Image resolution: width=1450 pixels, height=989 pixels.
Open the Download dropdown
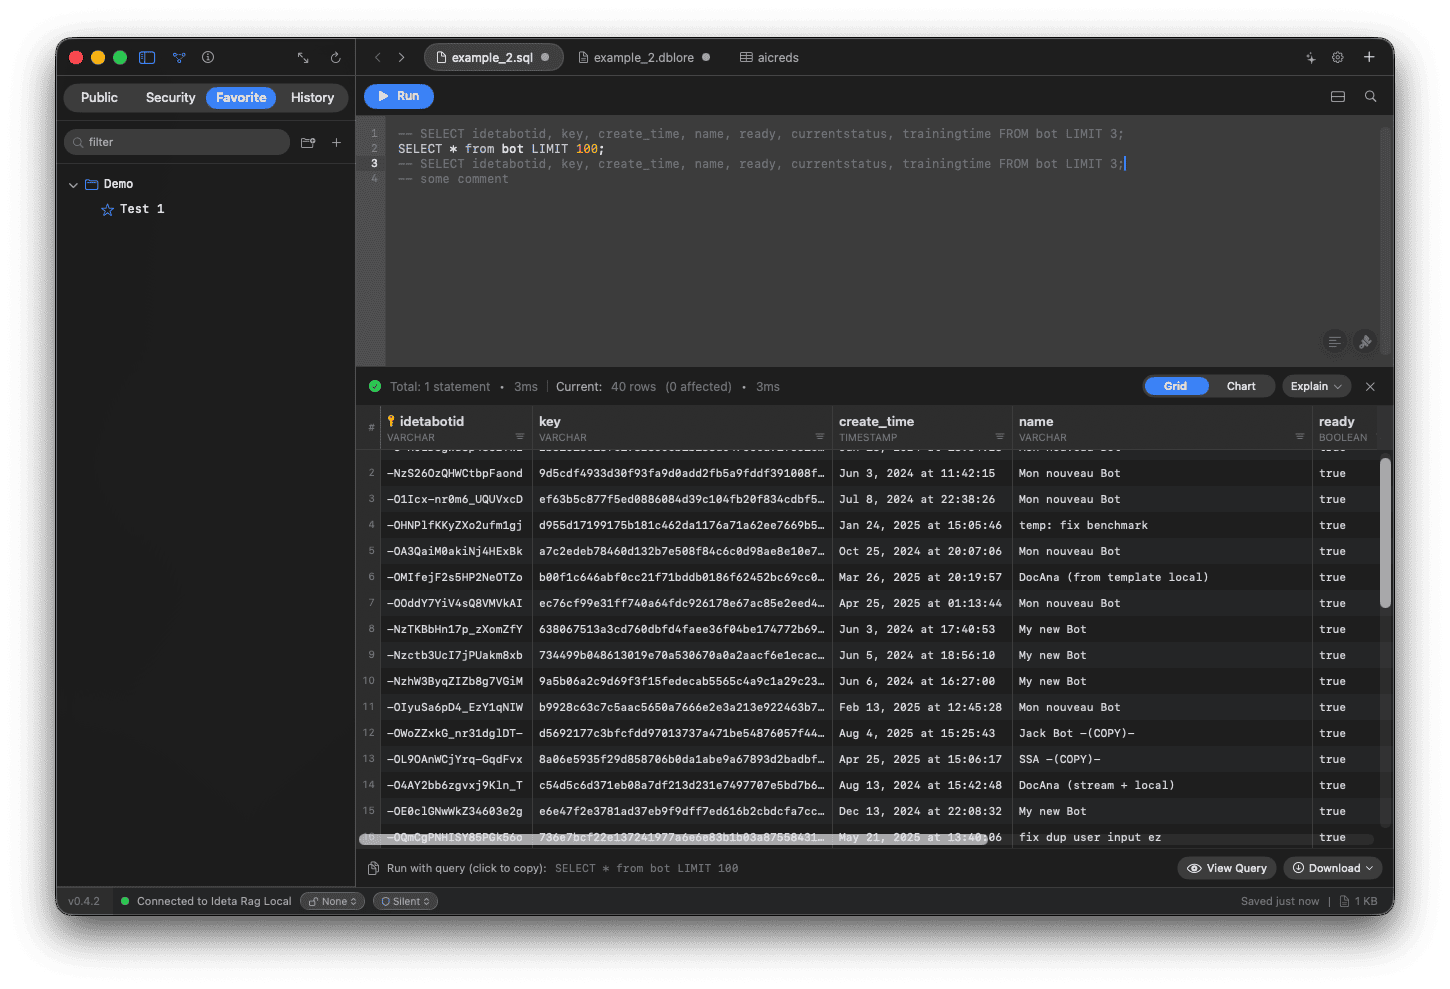click(1332, 868)
